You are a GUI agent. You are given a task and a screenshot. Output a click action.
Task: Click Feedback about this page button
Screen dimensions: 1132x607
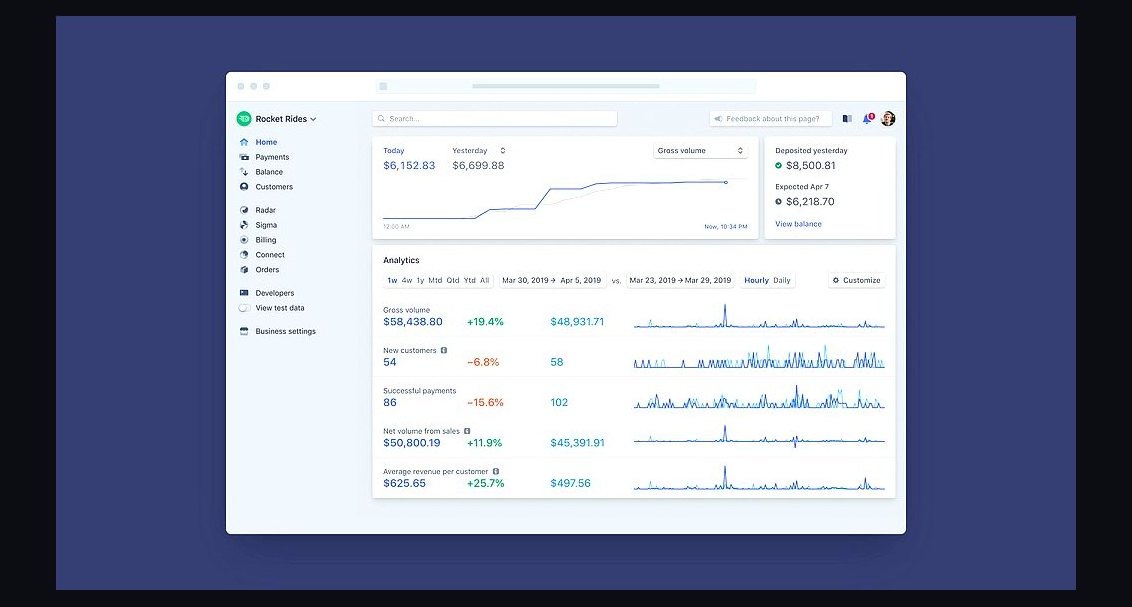pos(770,118)
